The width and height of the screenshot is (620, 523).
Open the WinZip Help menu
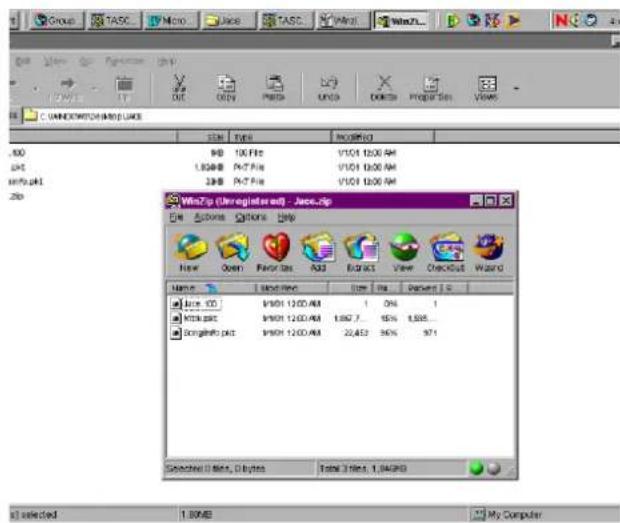point(286,217)
